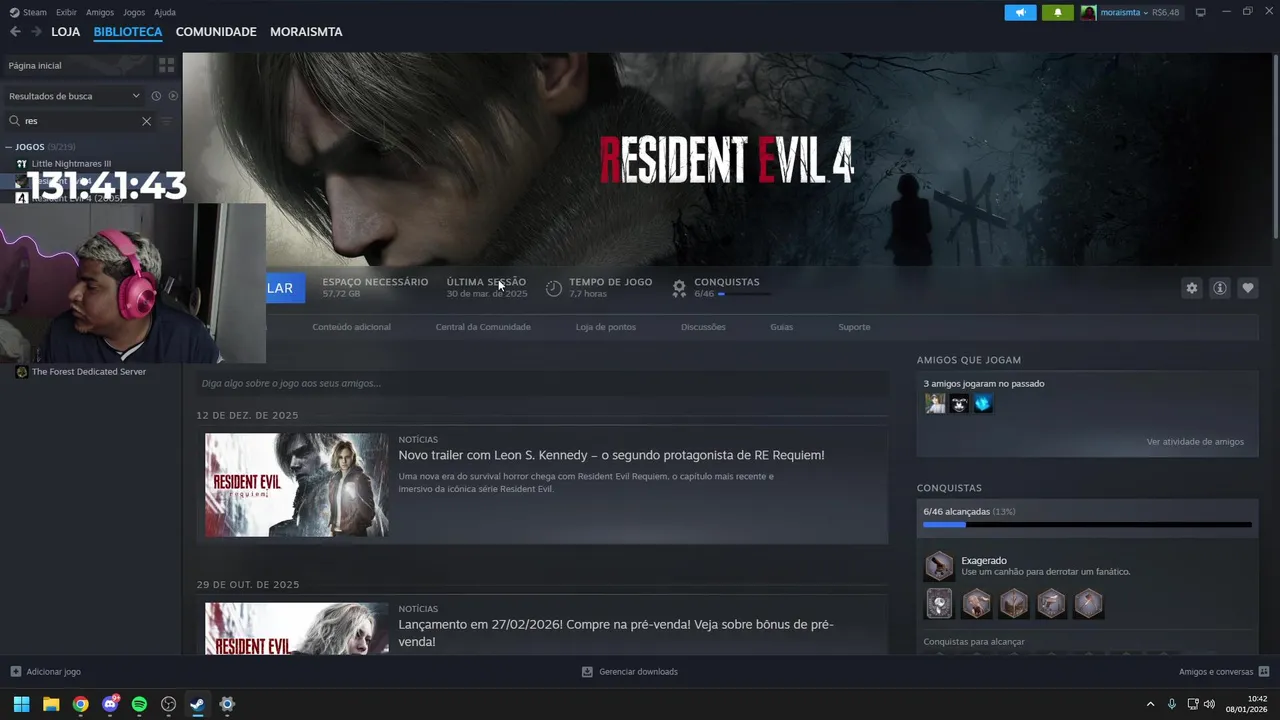
Task: Click the page vertical scrollbar
Action: [x=1276, y=145]
